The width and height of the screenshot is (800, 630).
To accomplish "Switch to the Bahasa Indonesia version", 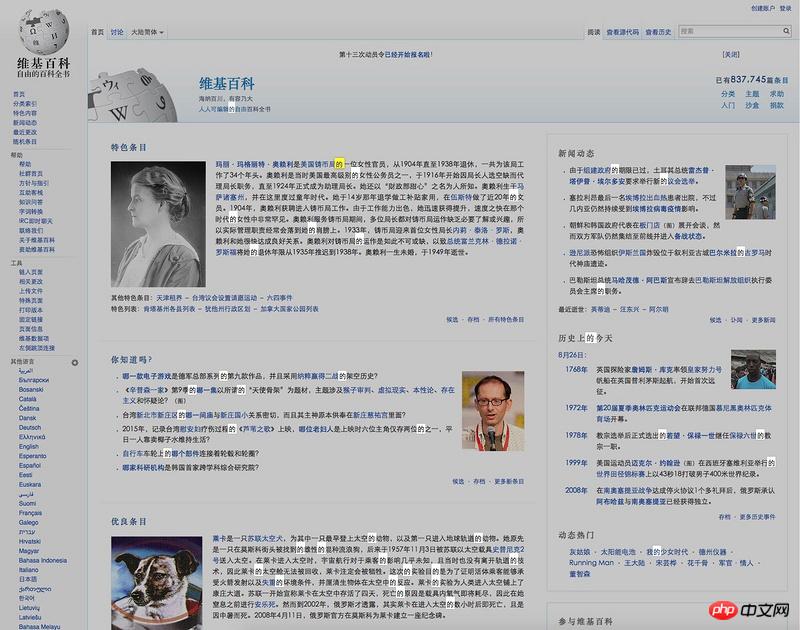I will click(x=43, y=560).
